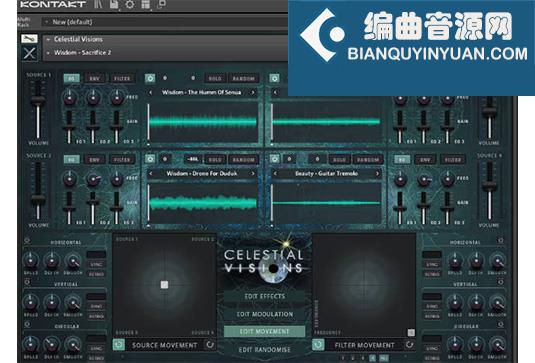535x363 pixels.
Task: Open the Wisdom - Drone For Duduk sample menu
Action: [x=202, y=174]
